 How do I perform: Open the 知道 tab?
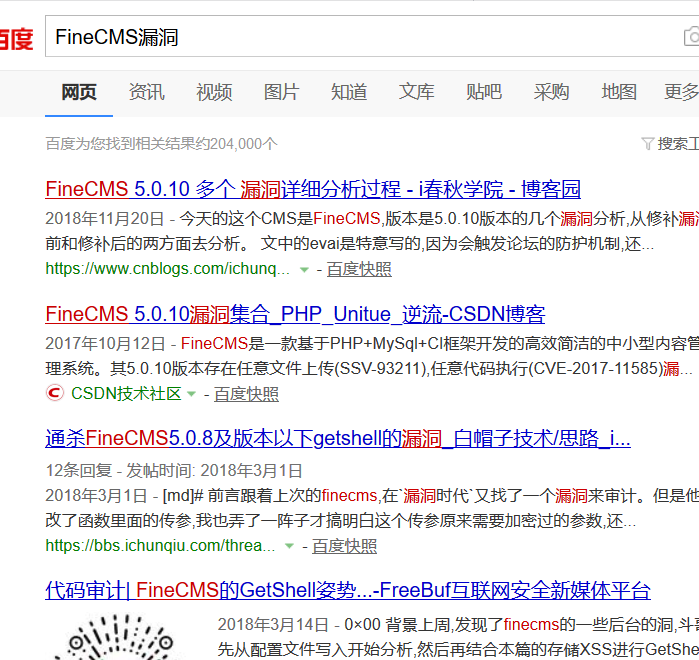349,92
